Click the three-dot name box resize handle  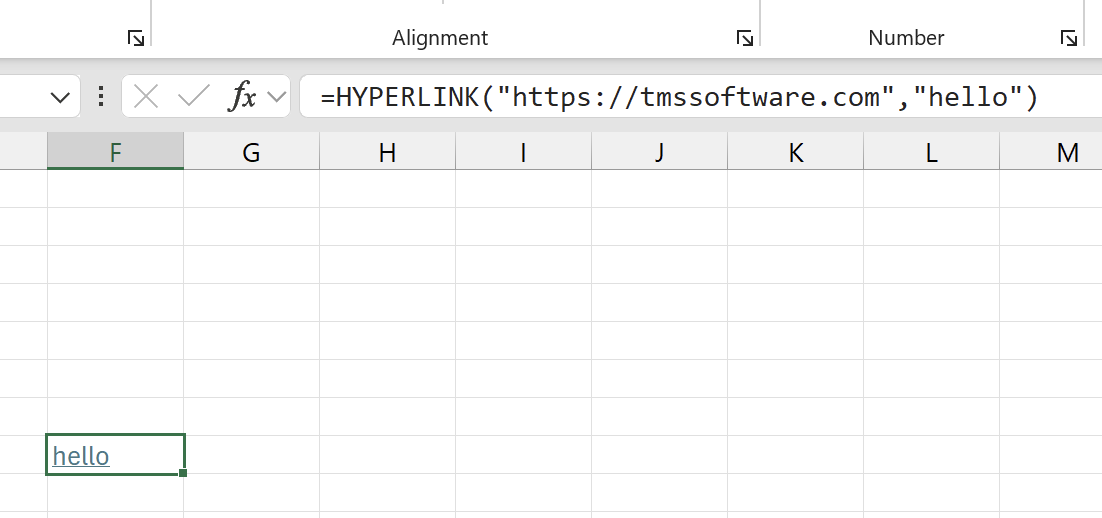[101, 96]
